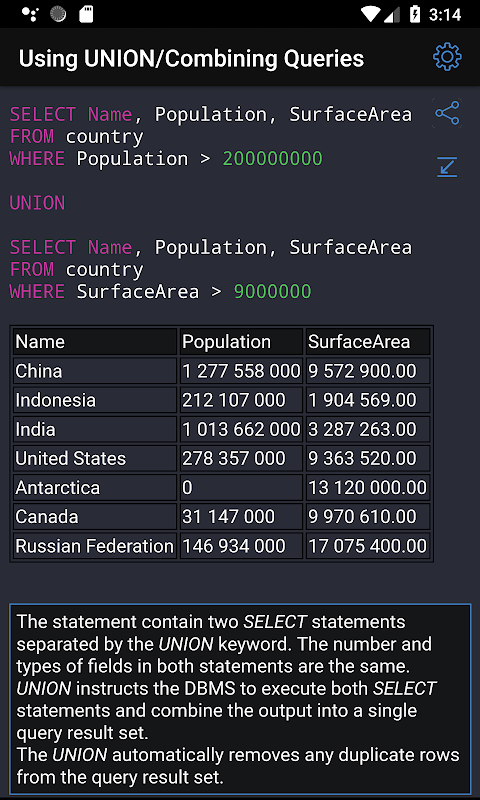The height and width of the screenshot is (800, 480).
Task: Tap the SD card notification icon
Action: point(86,14)
